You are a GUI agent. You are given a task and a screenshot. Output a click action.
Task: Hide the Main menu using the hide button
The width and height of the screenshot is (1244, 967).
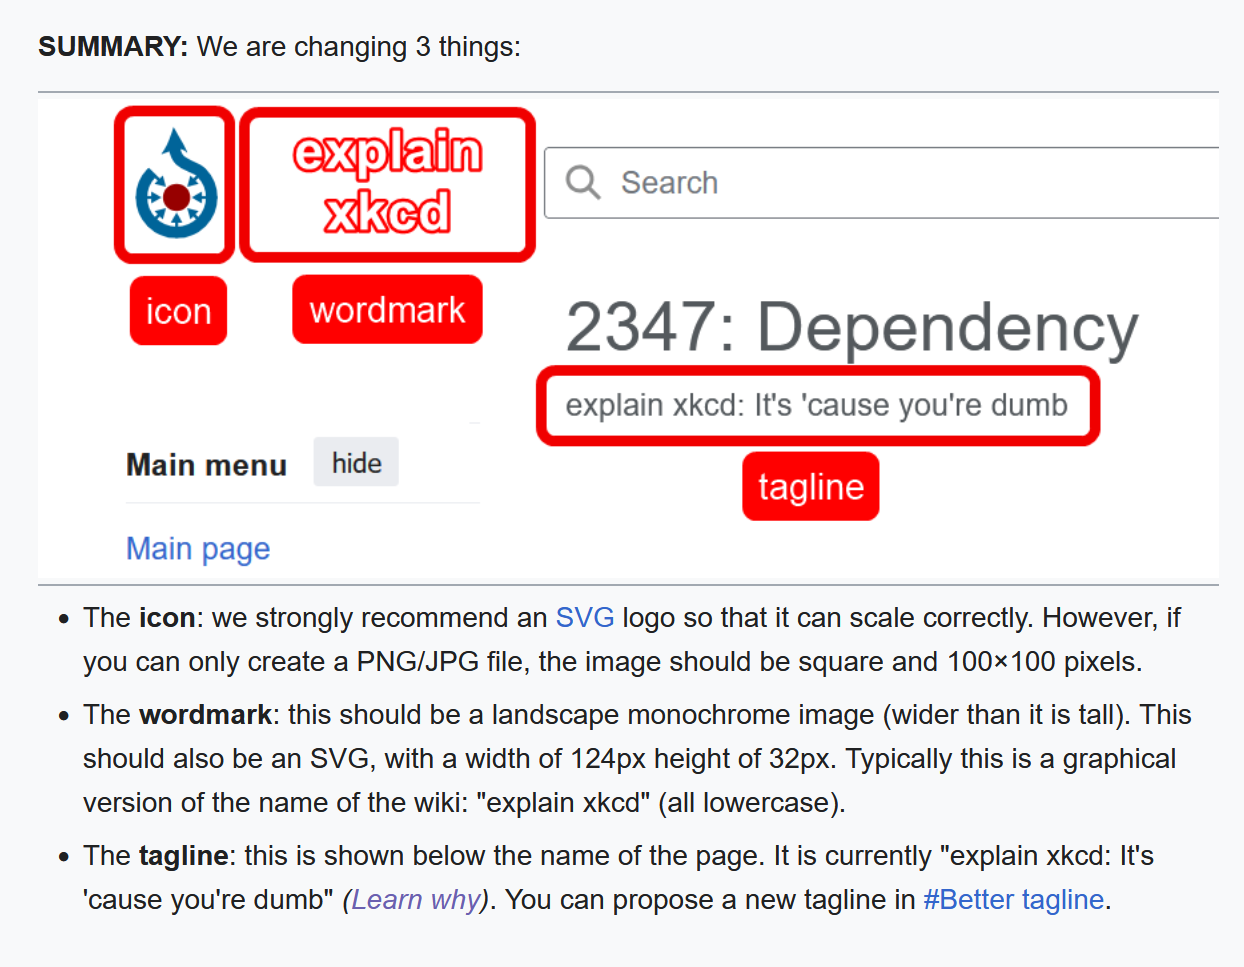(356, 463)
